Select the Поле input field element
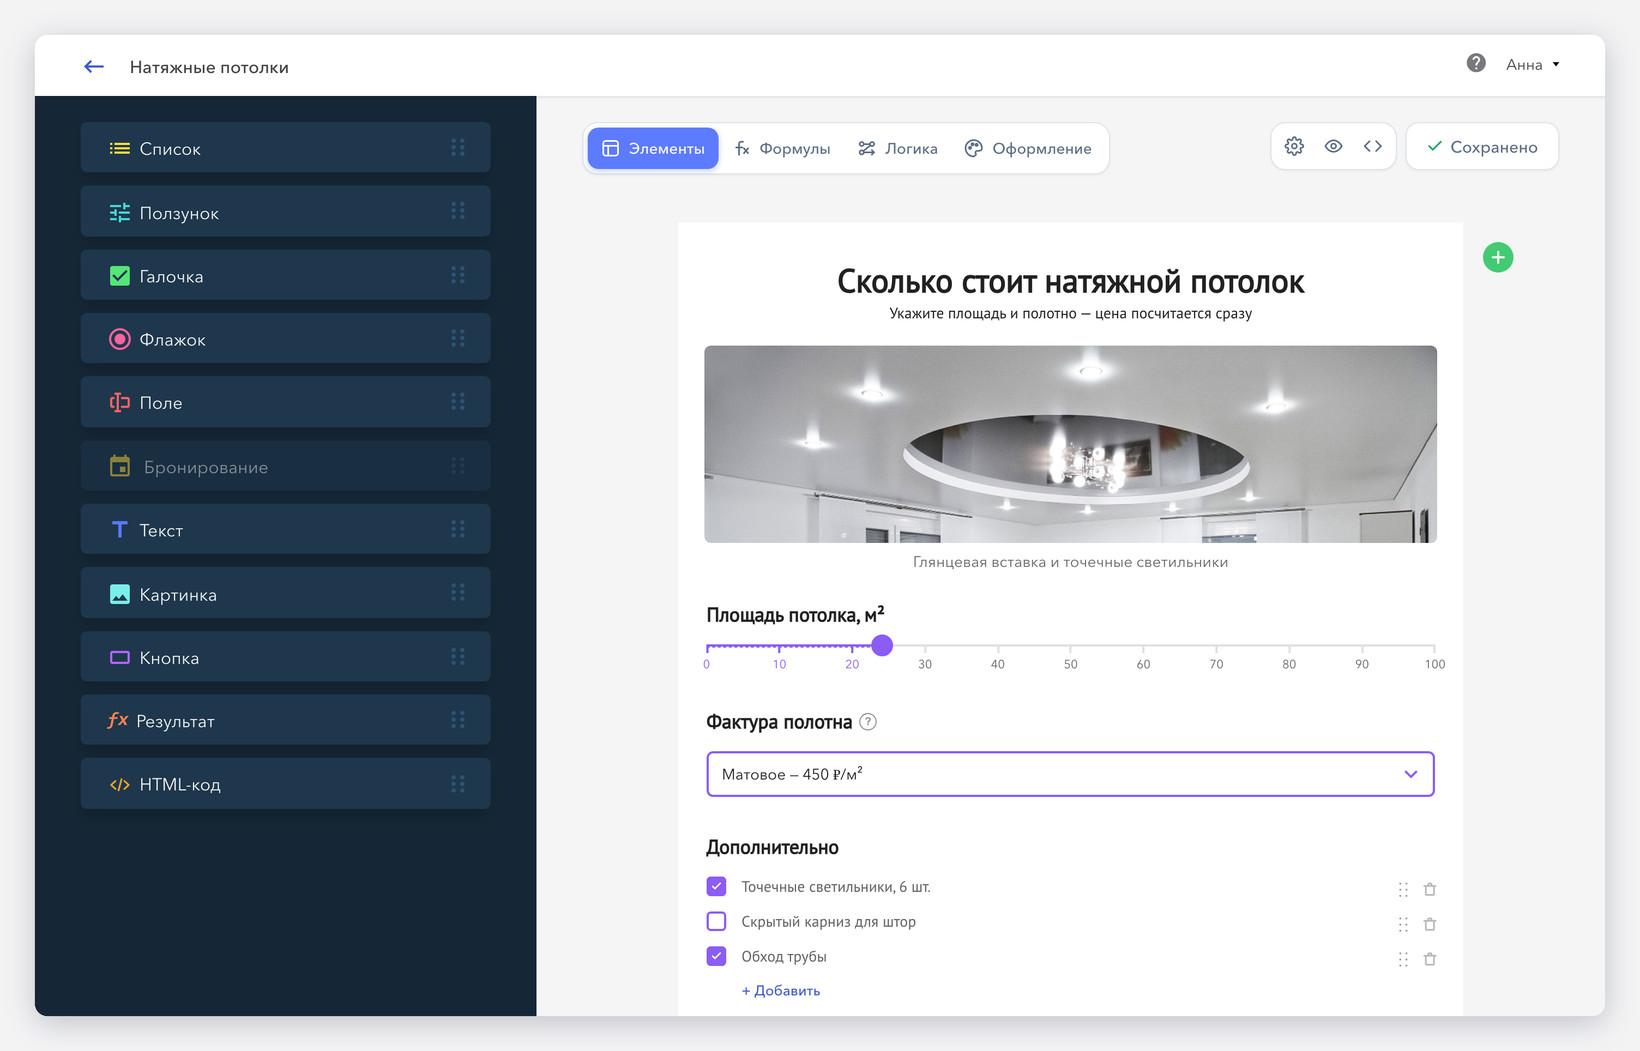Viewport: 1640px width, 1051px height. point(285,402)
